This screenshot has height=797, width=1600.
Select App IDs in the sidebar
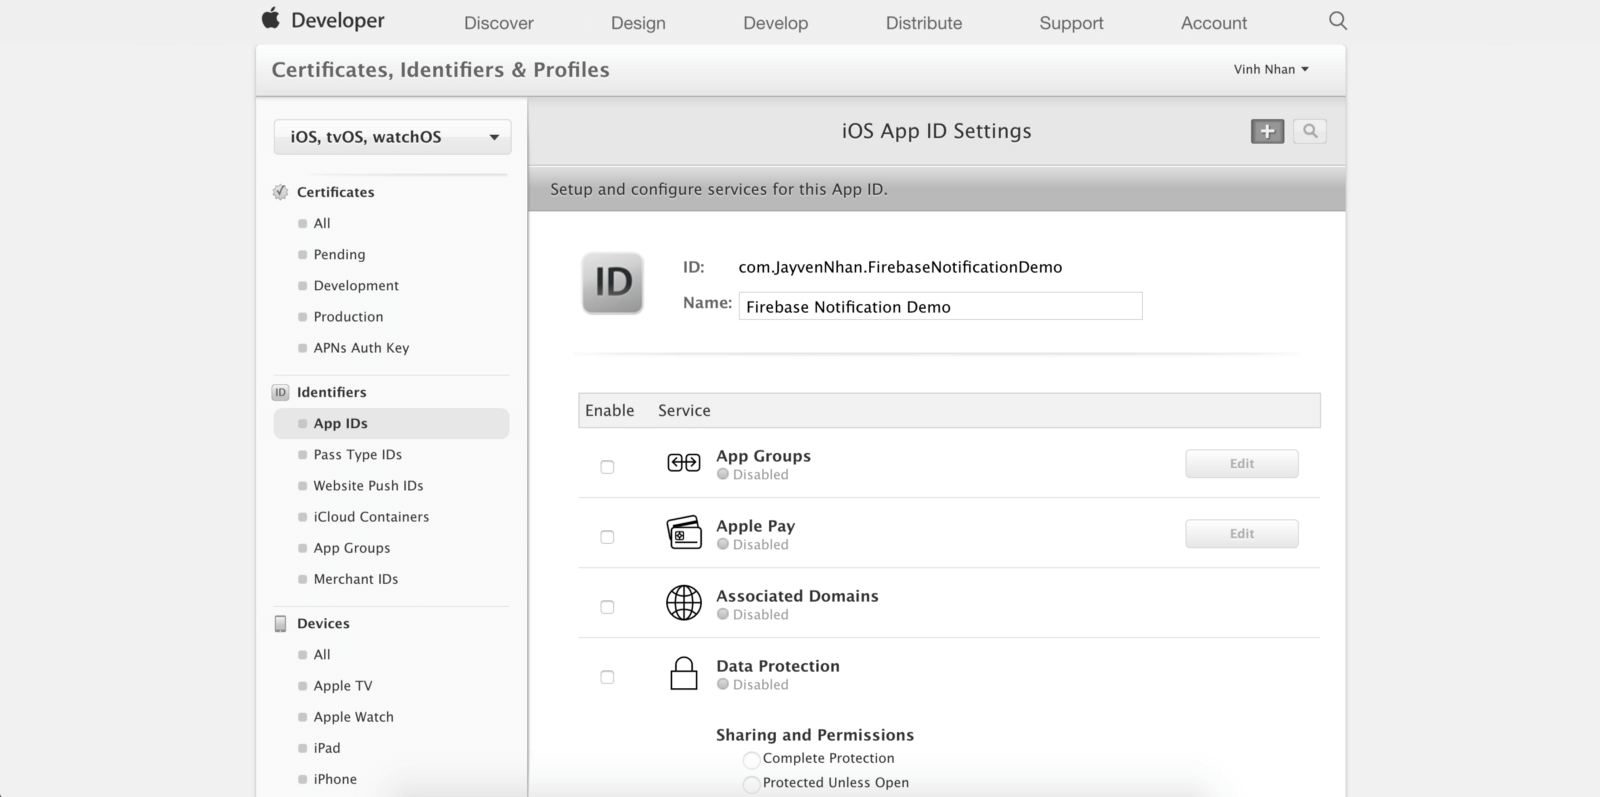point(391,423)
